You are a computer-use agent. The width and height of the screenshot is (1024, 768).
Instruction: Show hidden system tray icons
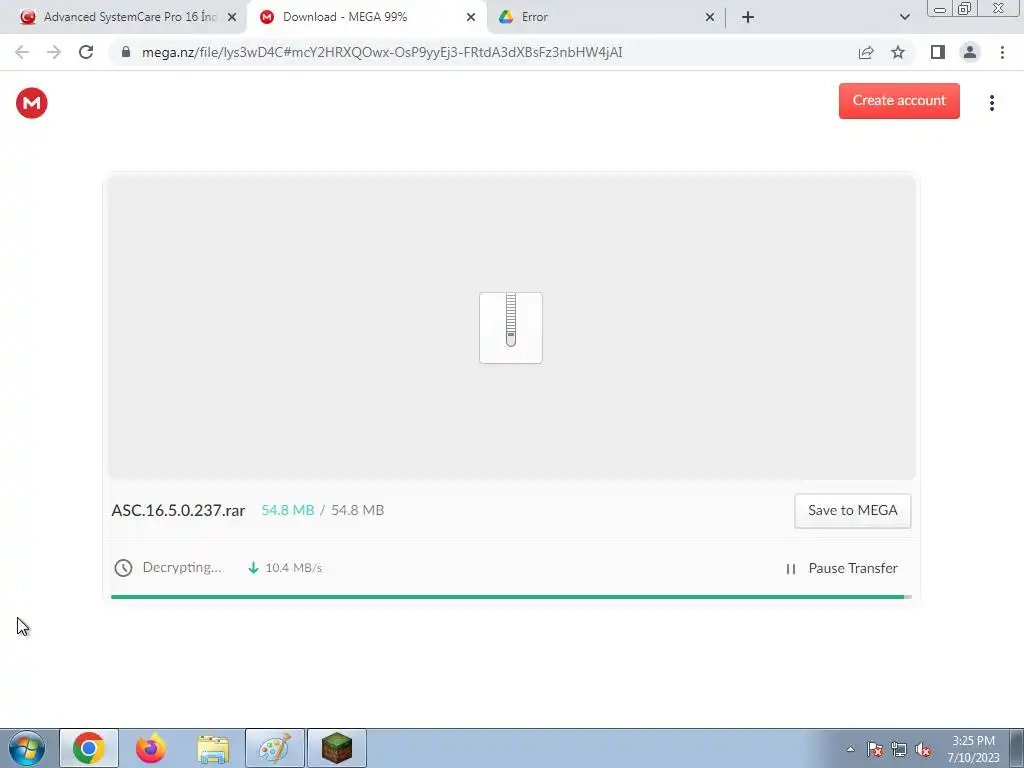(x=850, y=749)
